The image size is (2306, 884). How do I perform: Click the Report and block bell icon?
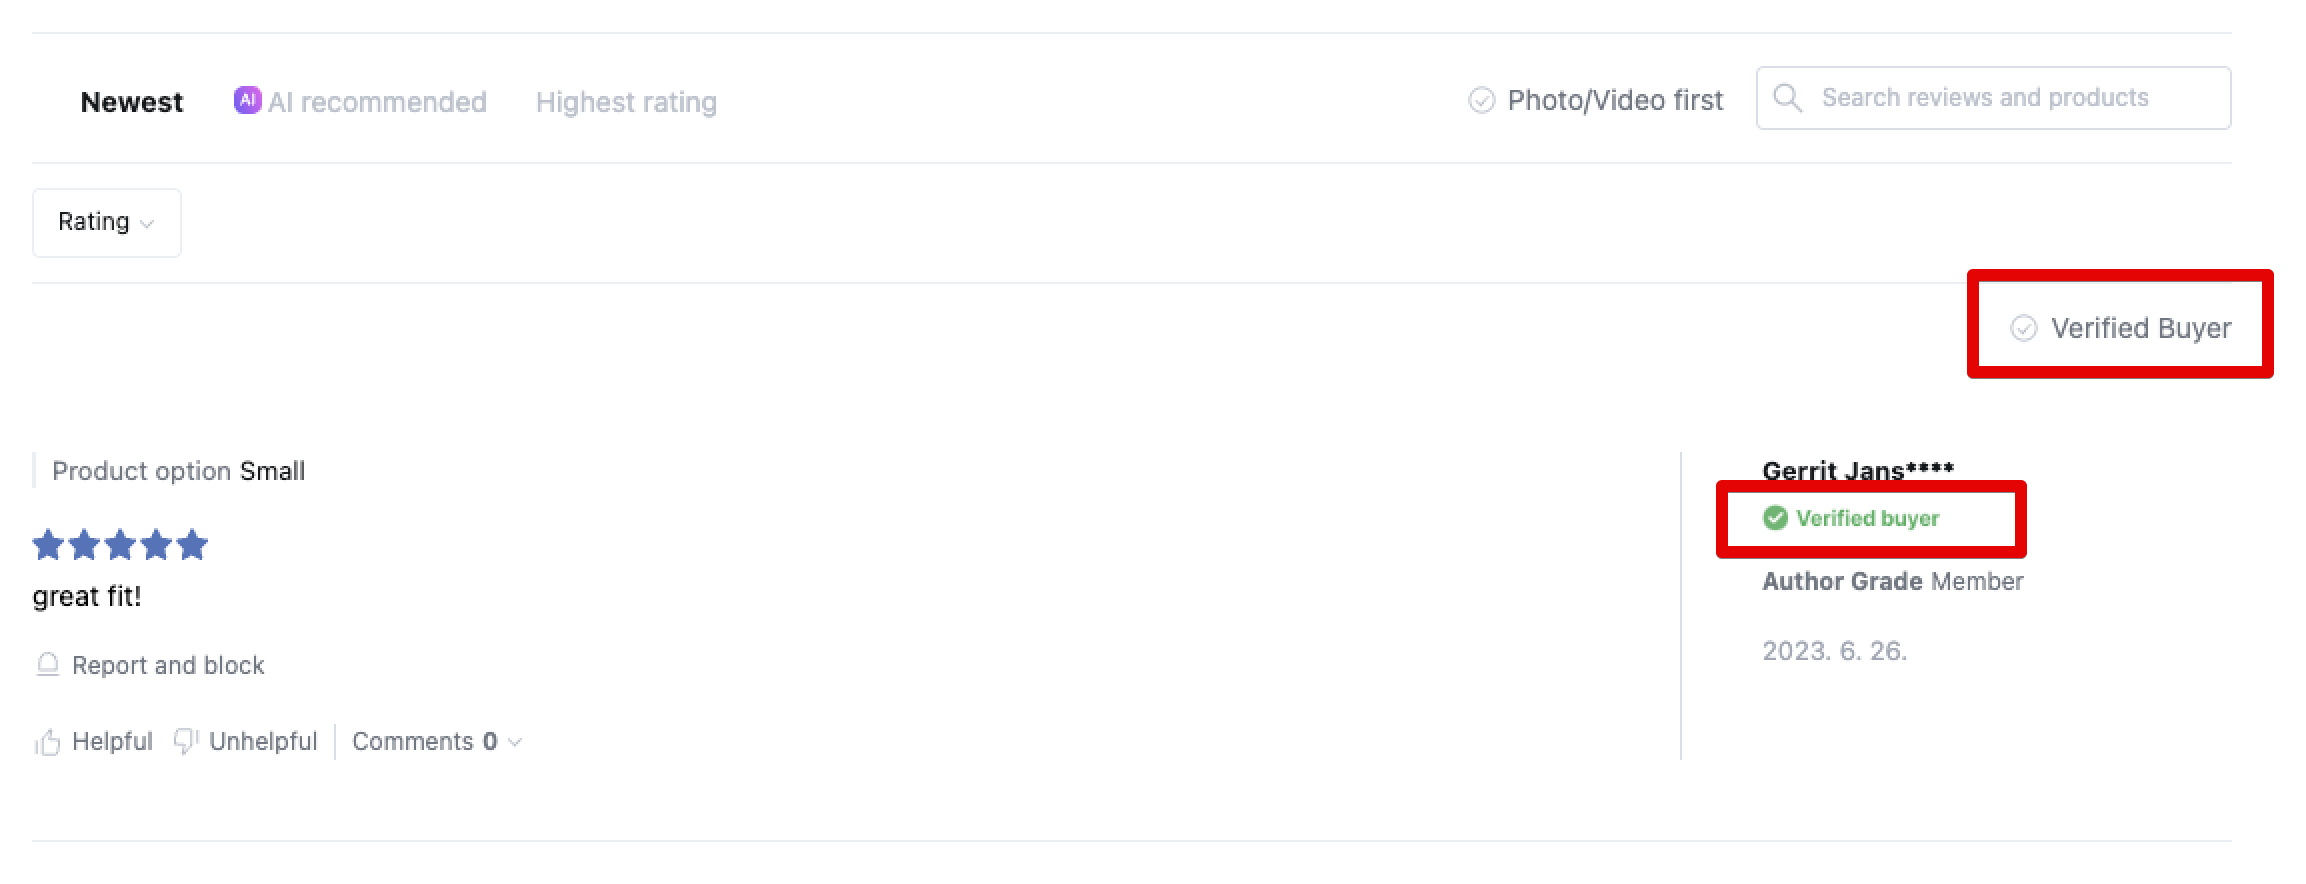tap(47, 665)
